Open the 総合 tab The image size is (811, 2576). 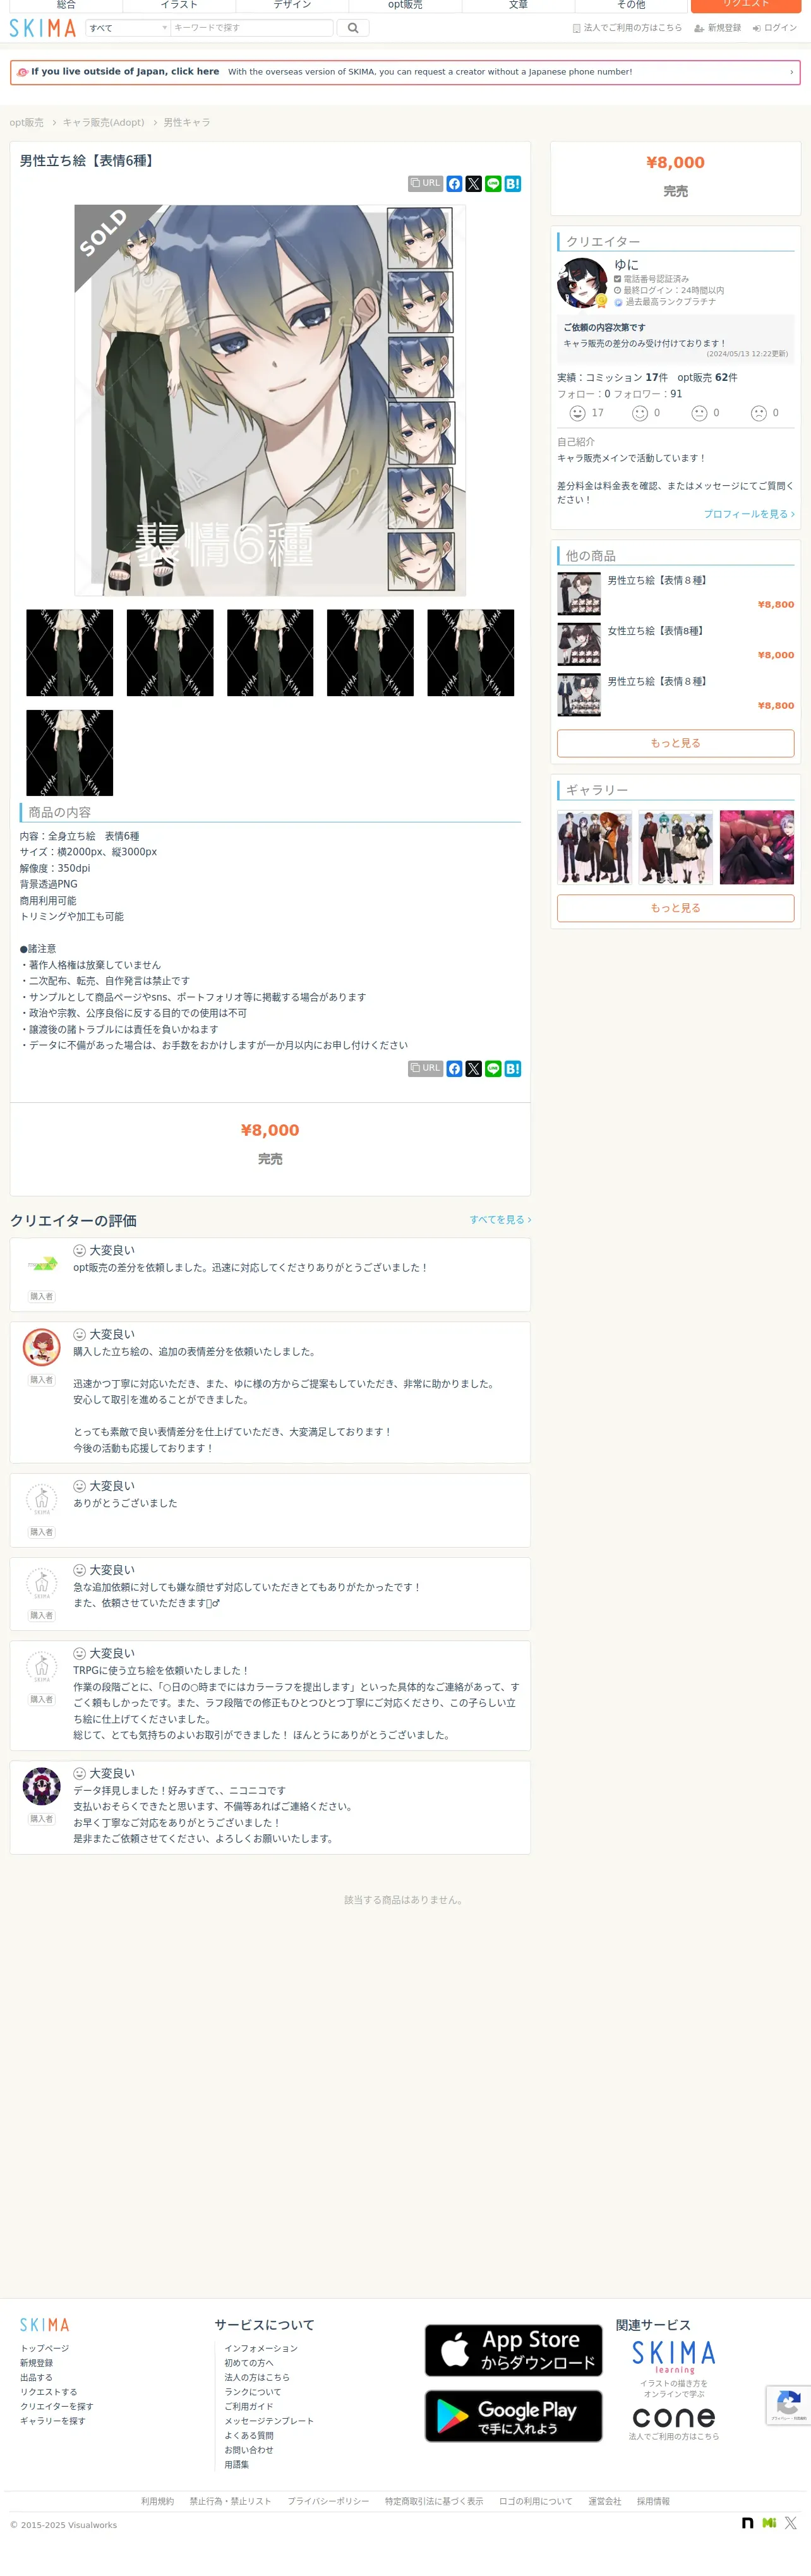[x=66, y=5]
